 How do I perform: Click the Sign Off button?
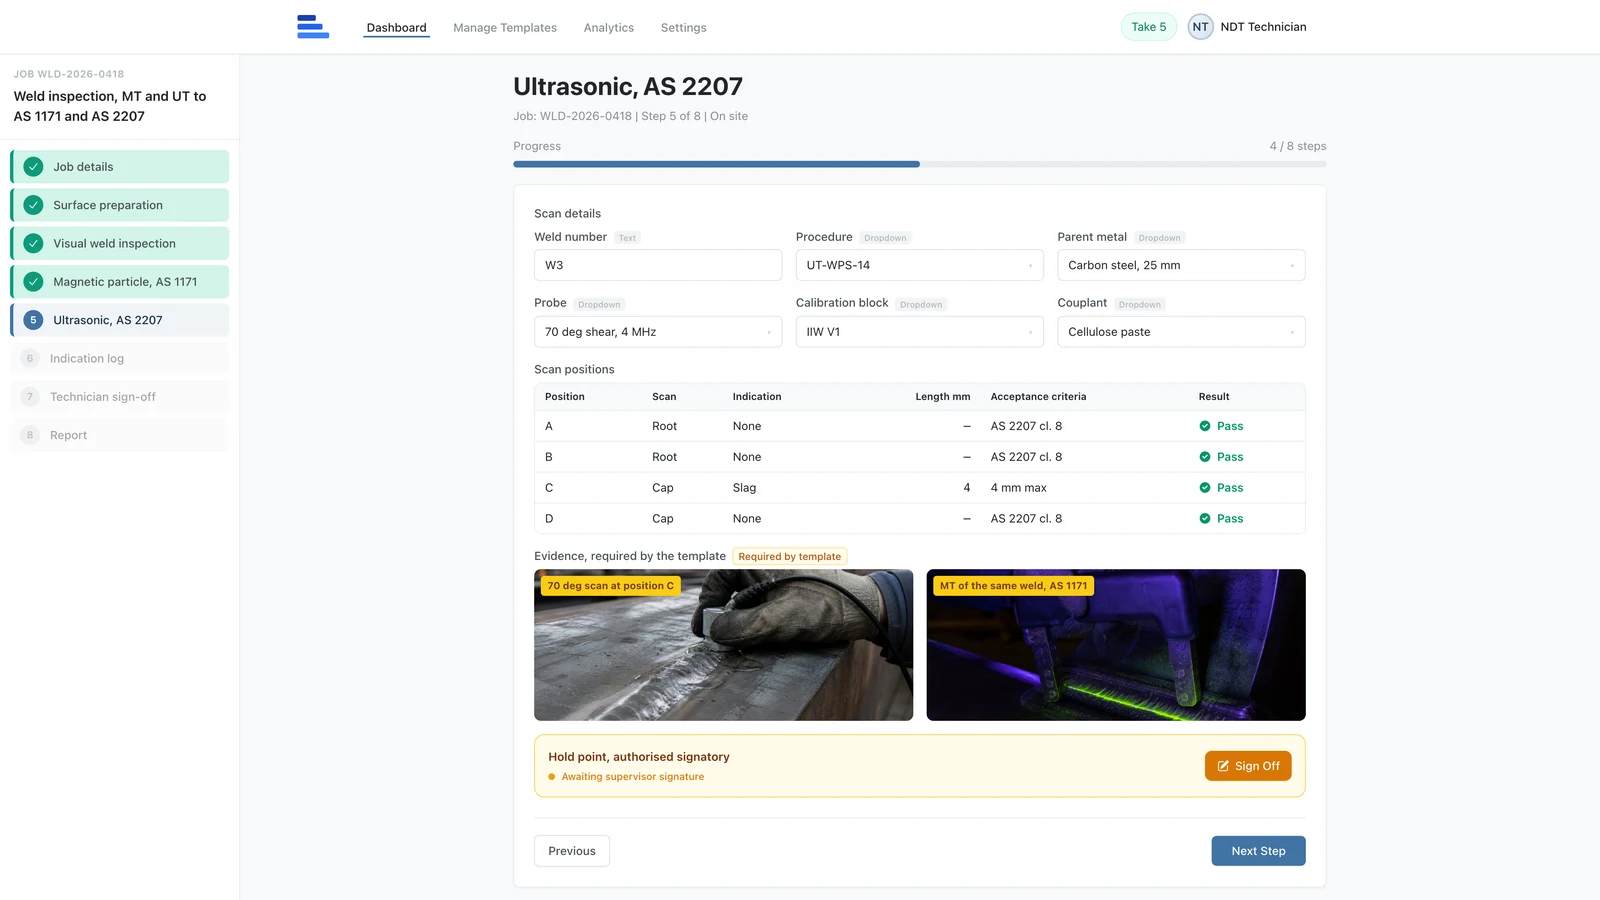click(1248, 766)
